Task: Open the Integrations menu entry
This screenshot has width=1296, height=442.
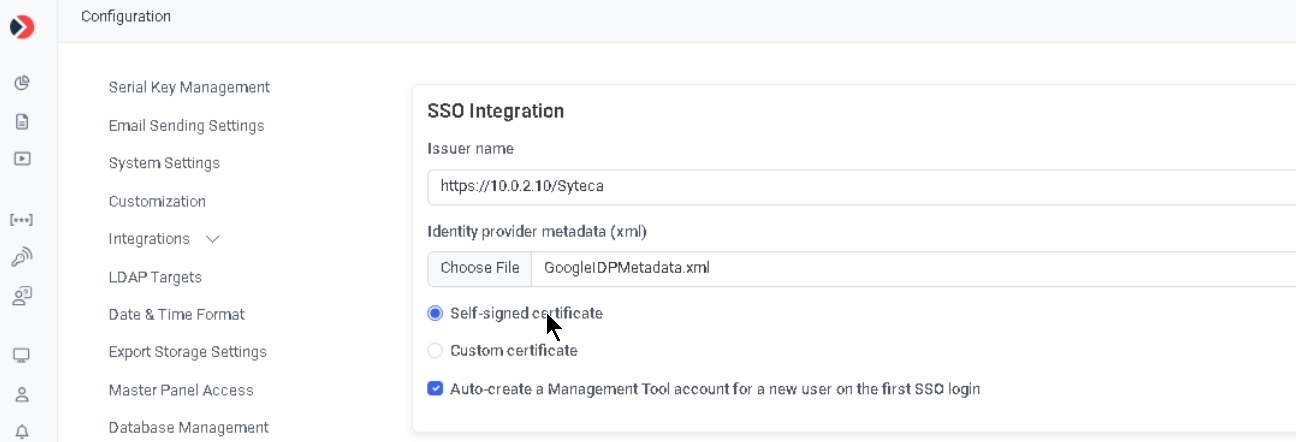Action: 149,239
